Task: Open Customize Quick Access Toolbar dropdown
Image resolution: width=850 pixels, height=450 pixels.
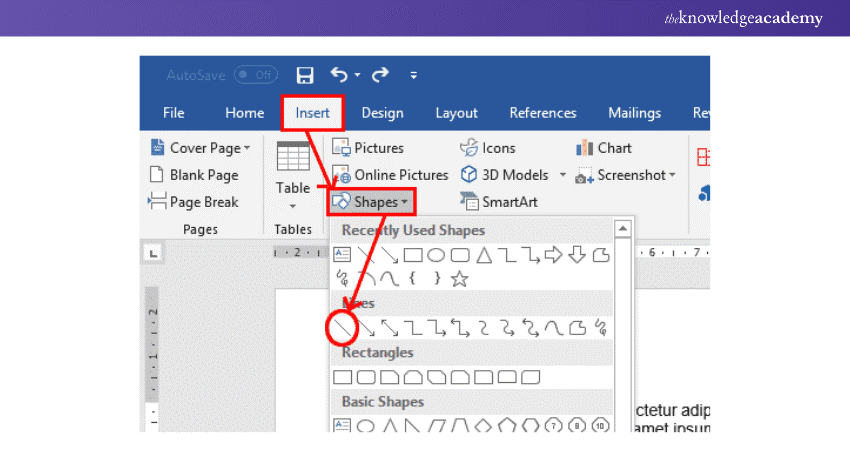Action: point(413,75)
